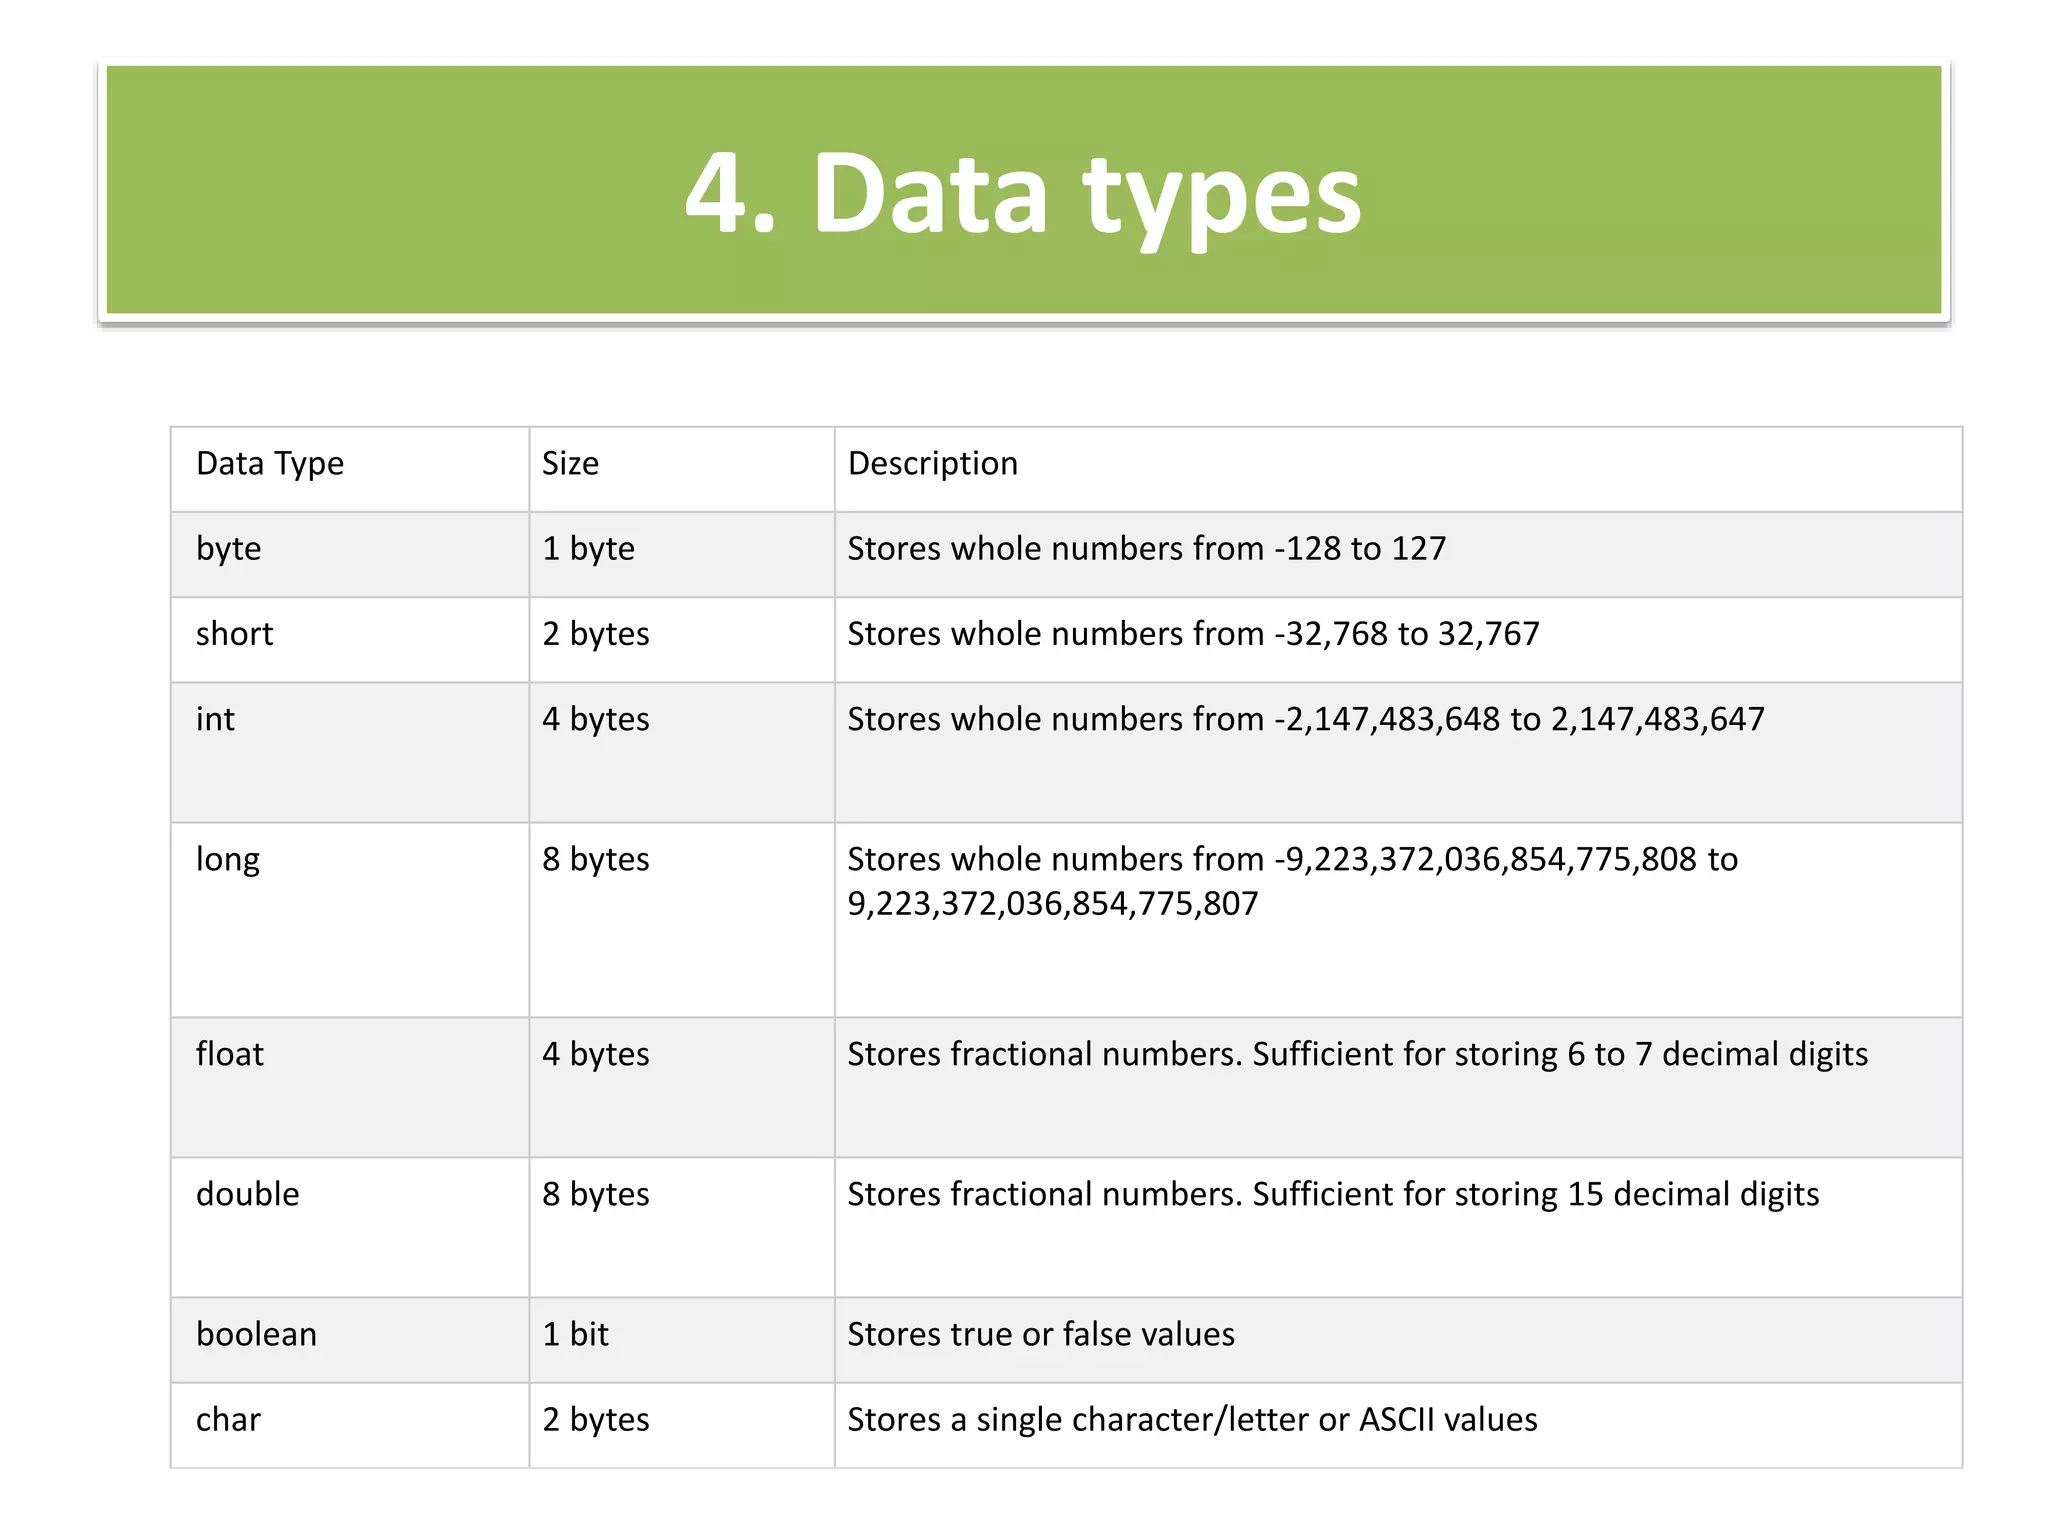Click the 'long' data type cell
2048x1536 pixels.
point(350,920)
